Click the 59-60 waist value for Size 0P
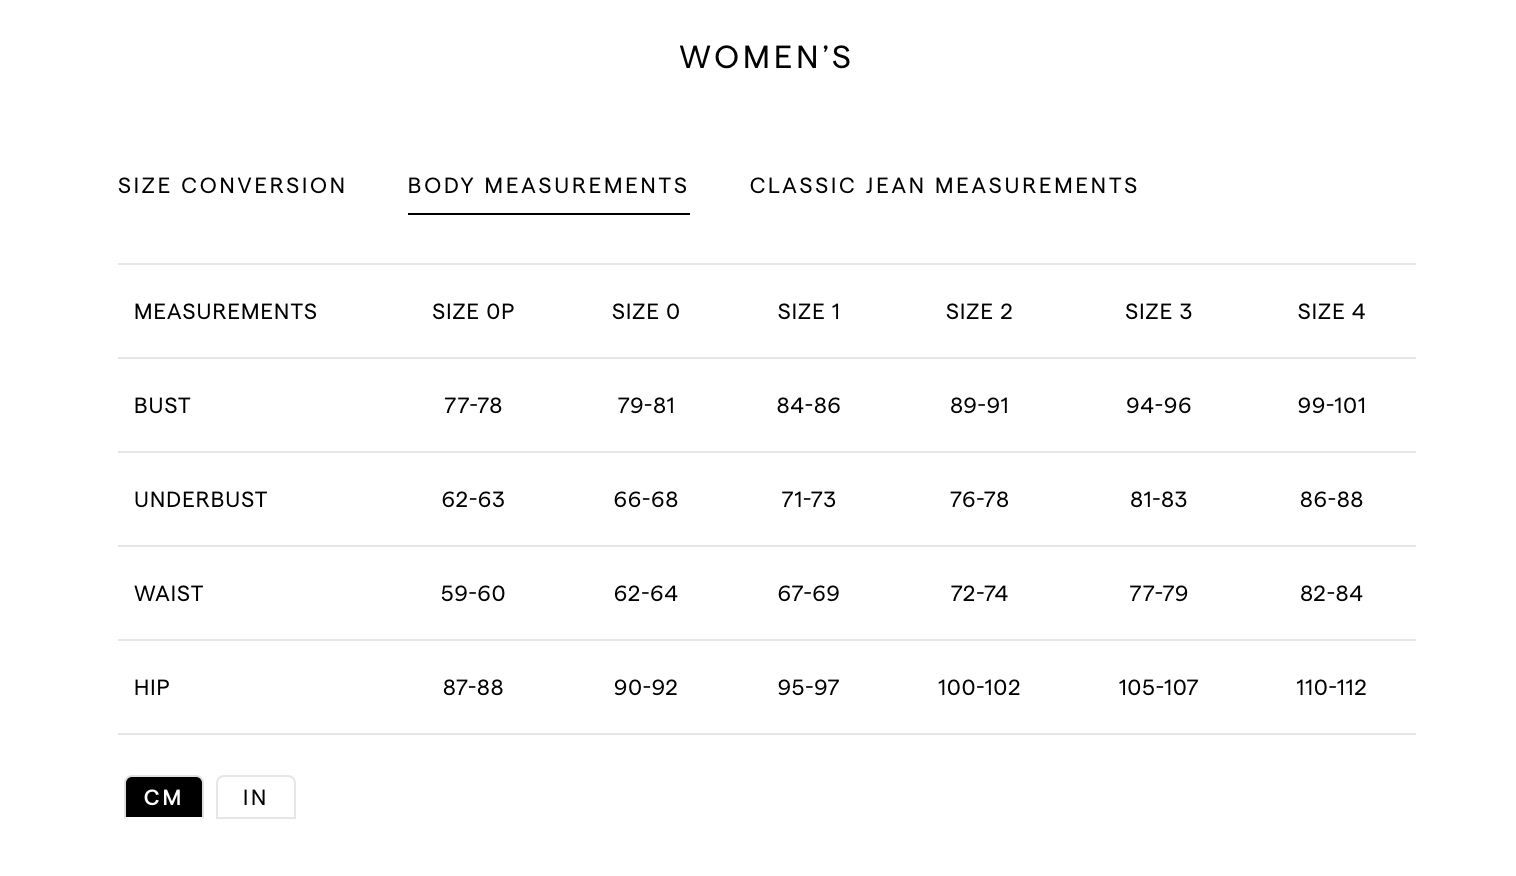The height and width of the screenshot is (876, 1516). pos(473,594)
